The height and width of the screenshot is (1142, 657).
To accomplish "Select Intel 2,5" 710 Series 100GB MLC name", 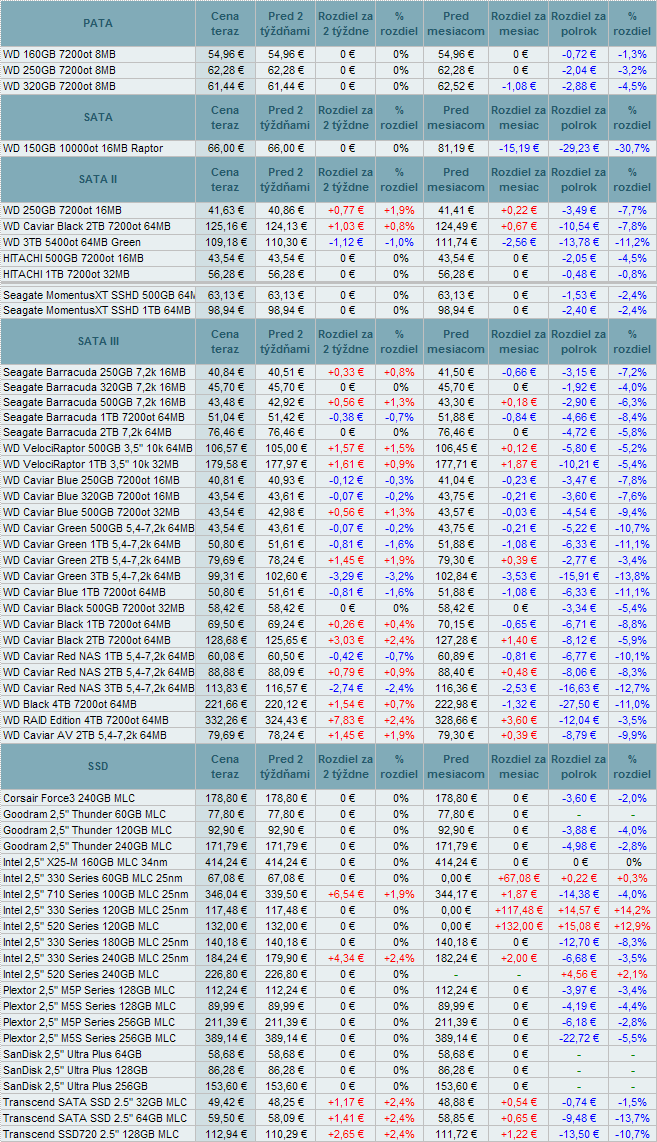I will click(95, 894).
